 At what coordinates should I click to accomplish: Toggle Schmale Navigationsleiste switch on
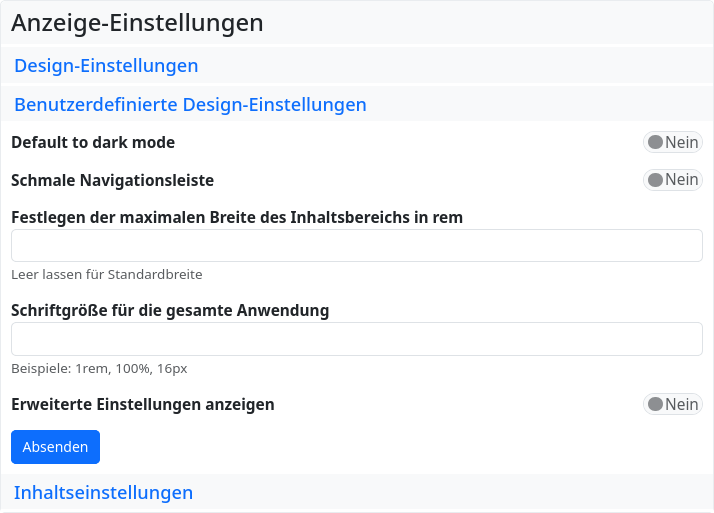point(672,180)
